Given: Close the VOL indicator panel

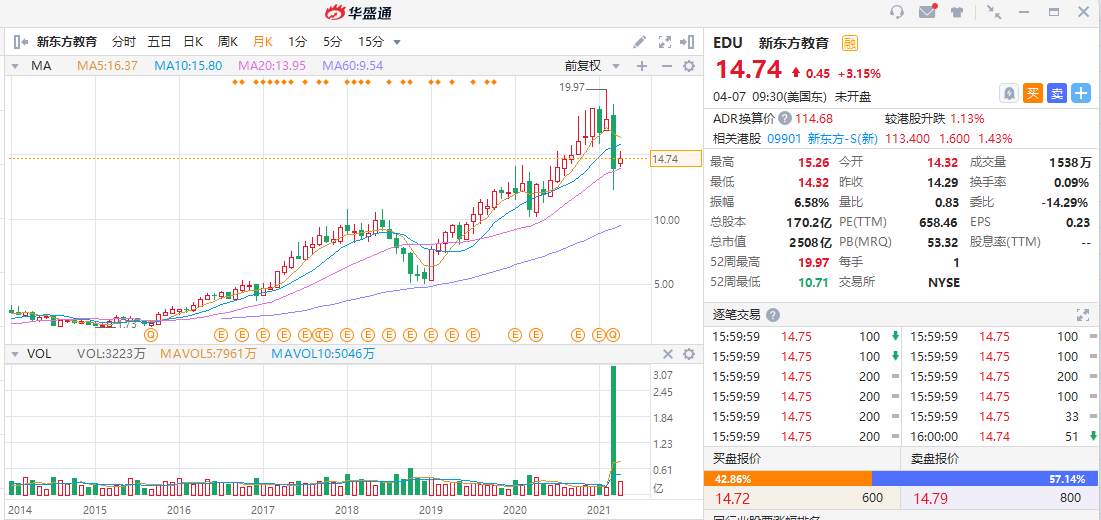Looking at the screenshot, I should [x=668, y=354].
